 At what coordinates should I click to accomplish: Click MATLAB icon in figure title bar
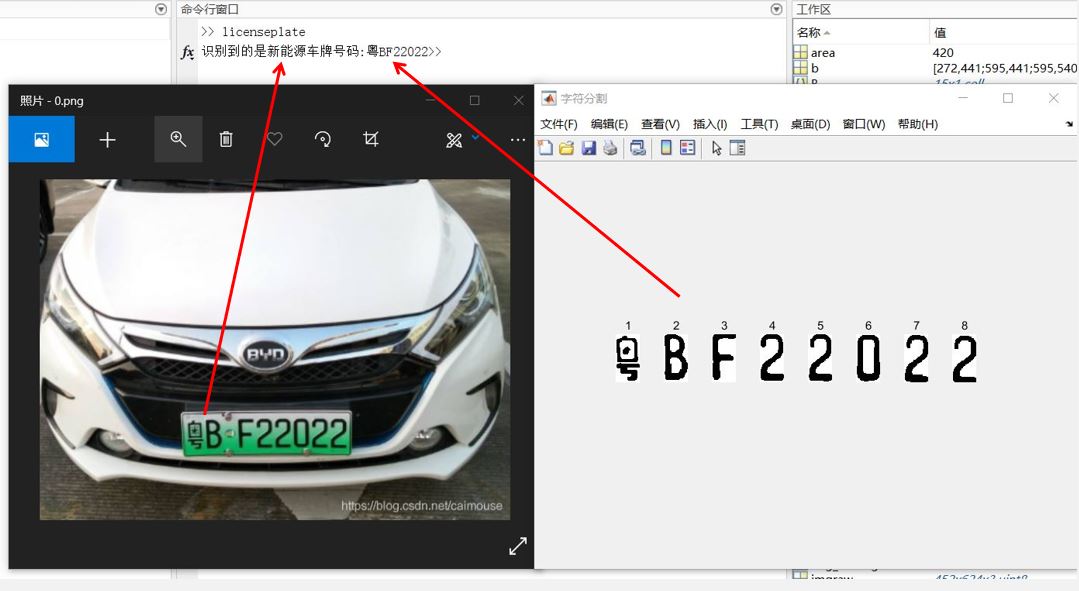[548, 98]
